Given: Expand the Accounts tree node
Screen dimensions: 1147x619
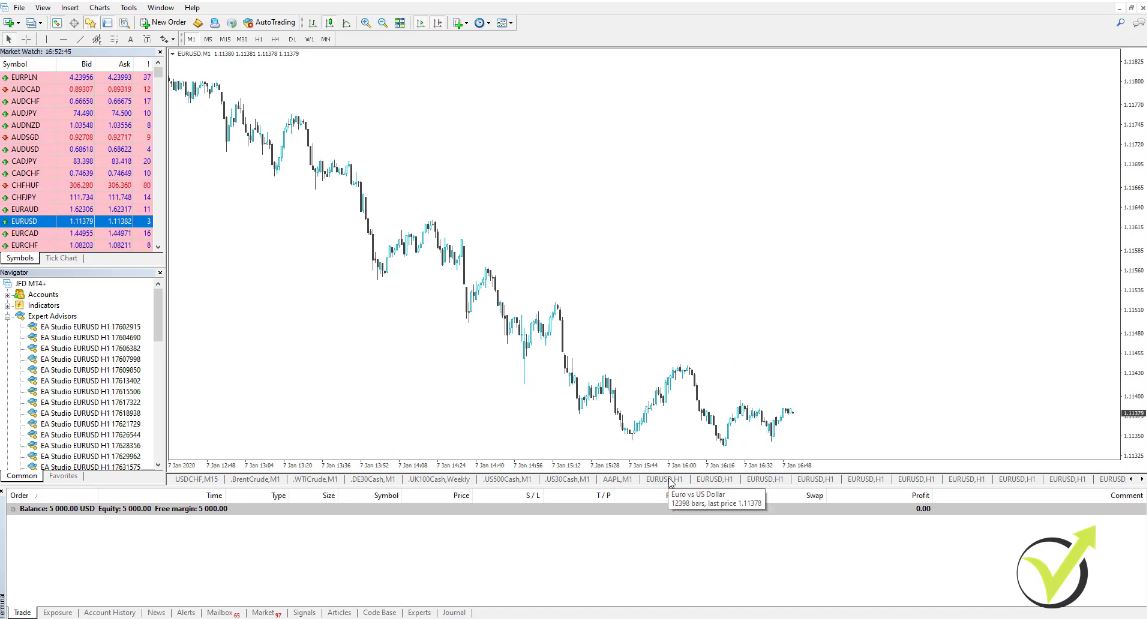Looking at the screenshot, I should click(8, 295).
